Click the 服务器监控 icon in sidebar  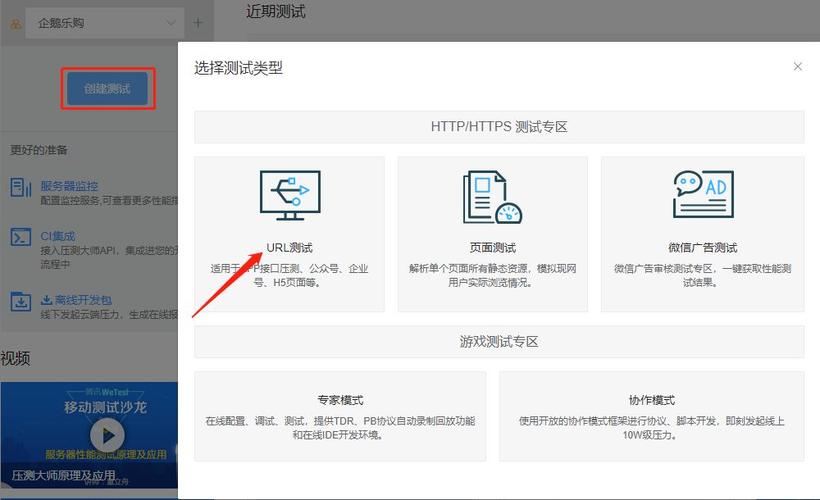point(21,187)
